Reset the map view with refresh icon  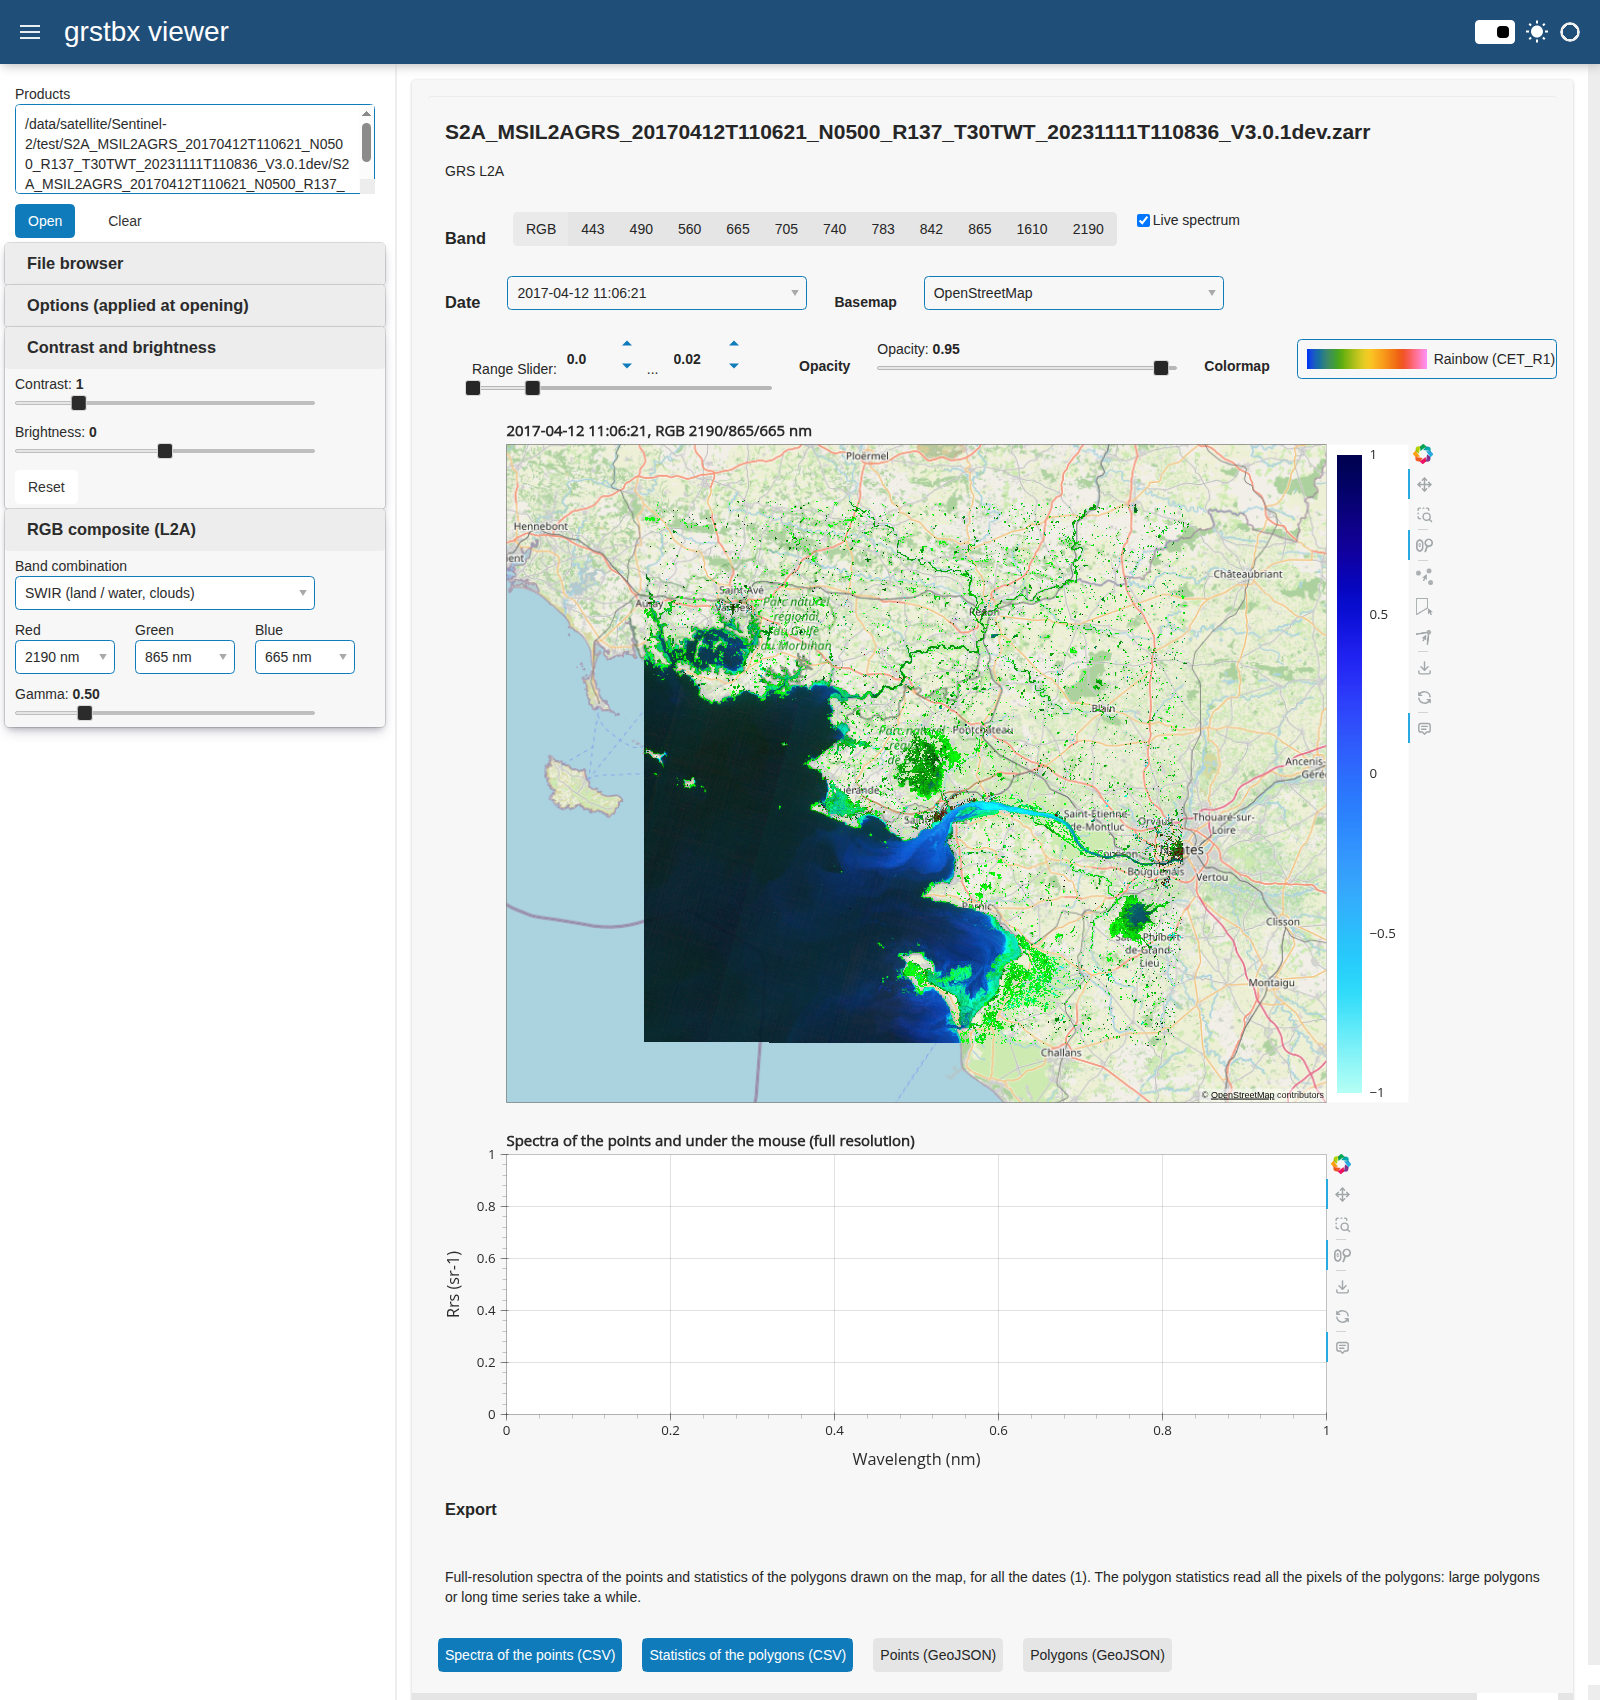click(x=1424, y=698)
